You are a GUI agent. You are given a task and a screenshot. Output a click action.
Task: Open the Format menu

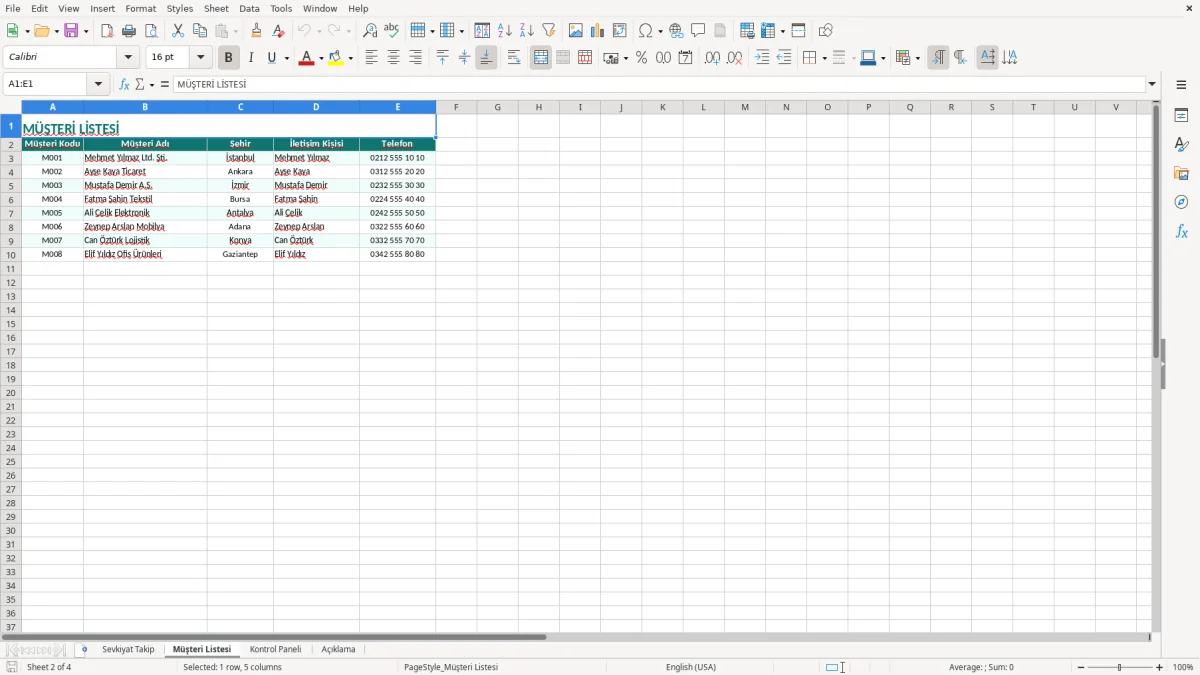pos(141,8)
